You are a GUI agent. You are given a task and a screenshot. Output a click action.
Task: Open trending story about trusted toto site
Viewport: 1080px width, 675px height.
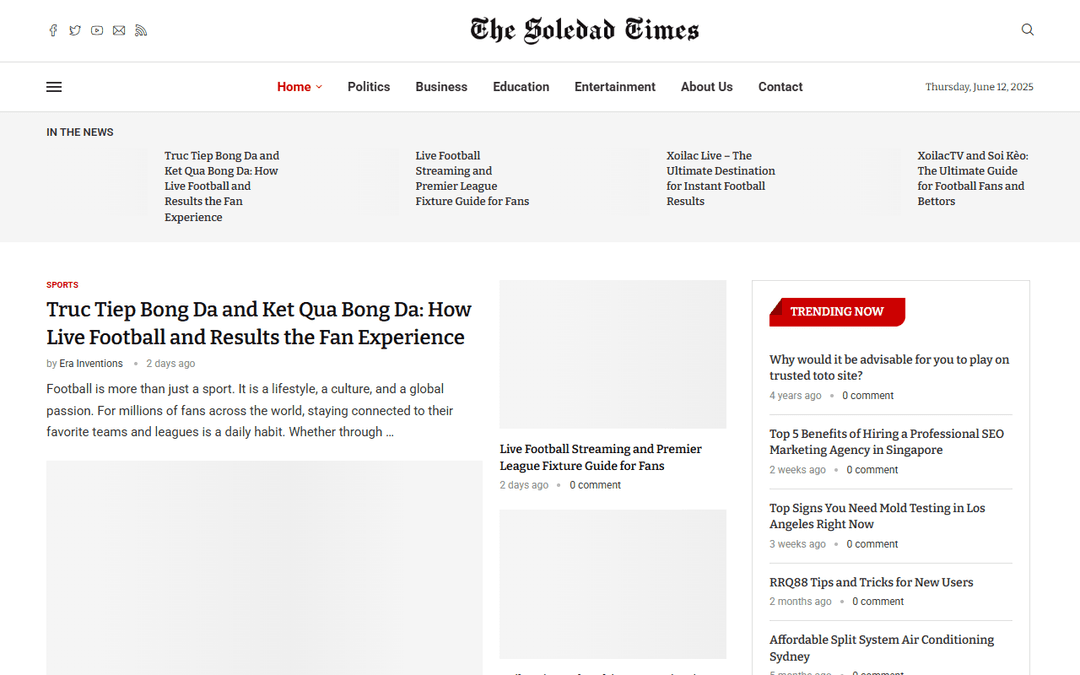pos(889,367)
